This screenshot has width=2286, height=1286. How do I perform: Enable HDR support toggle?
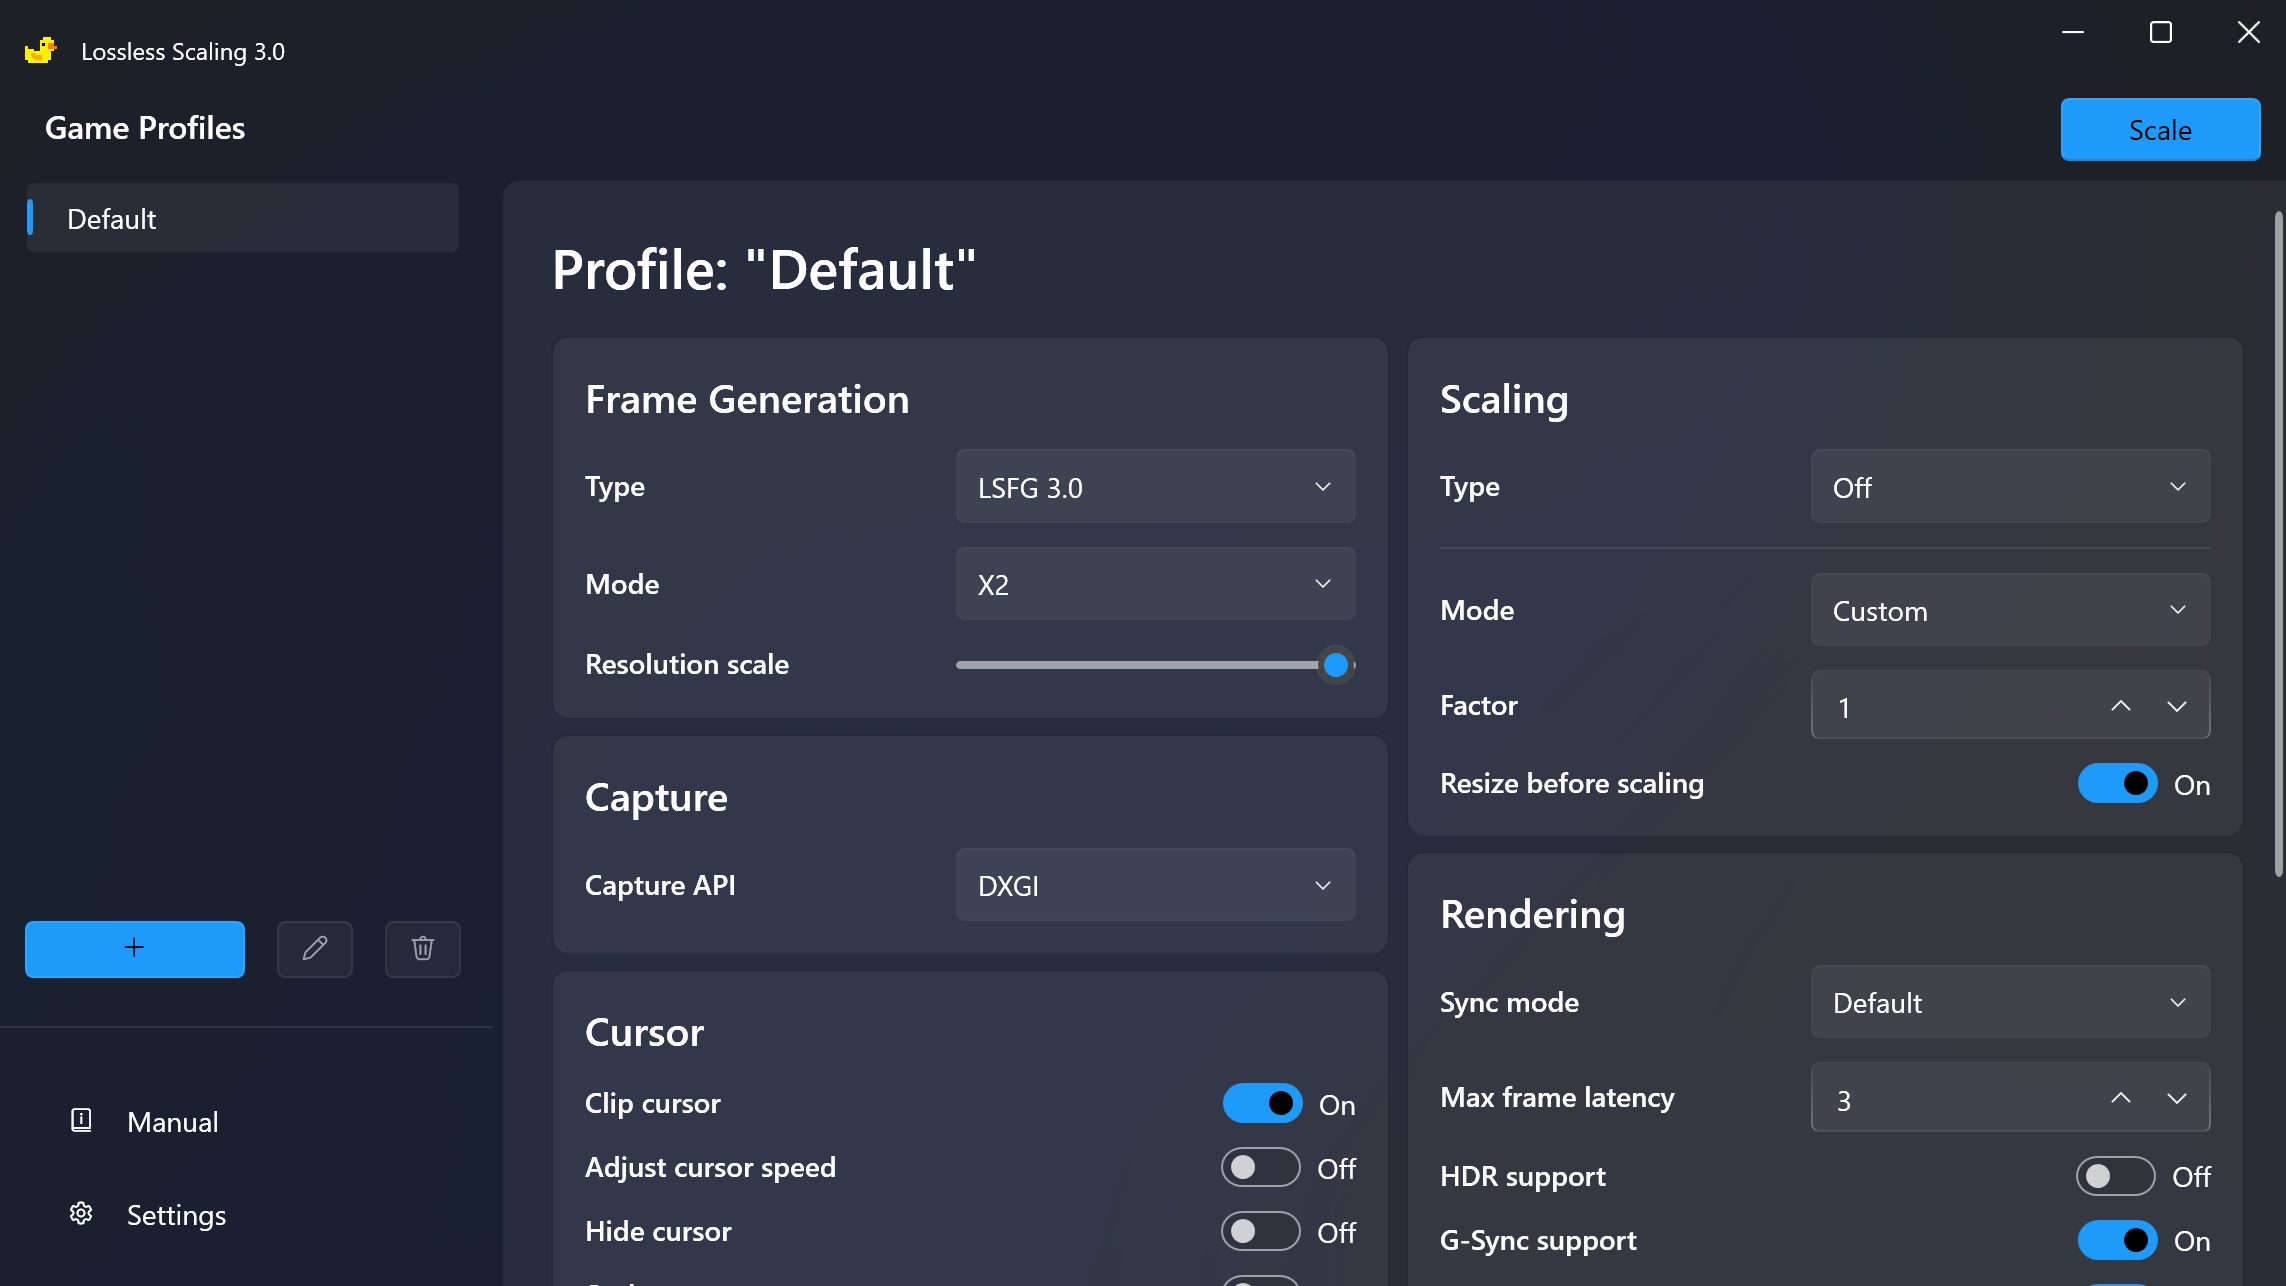2118,1176
